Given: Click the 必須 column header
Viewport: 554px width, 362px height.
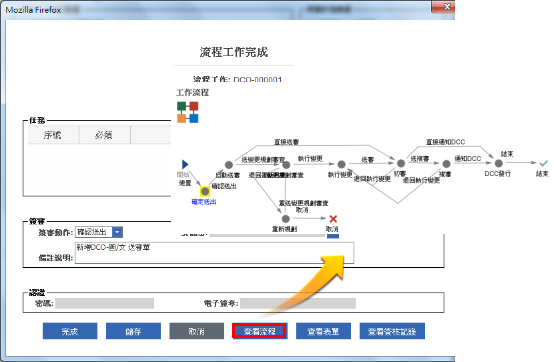Looking at the screenshot, I should pyautogui.click(x=105, y=135).
